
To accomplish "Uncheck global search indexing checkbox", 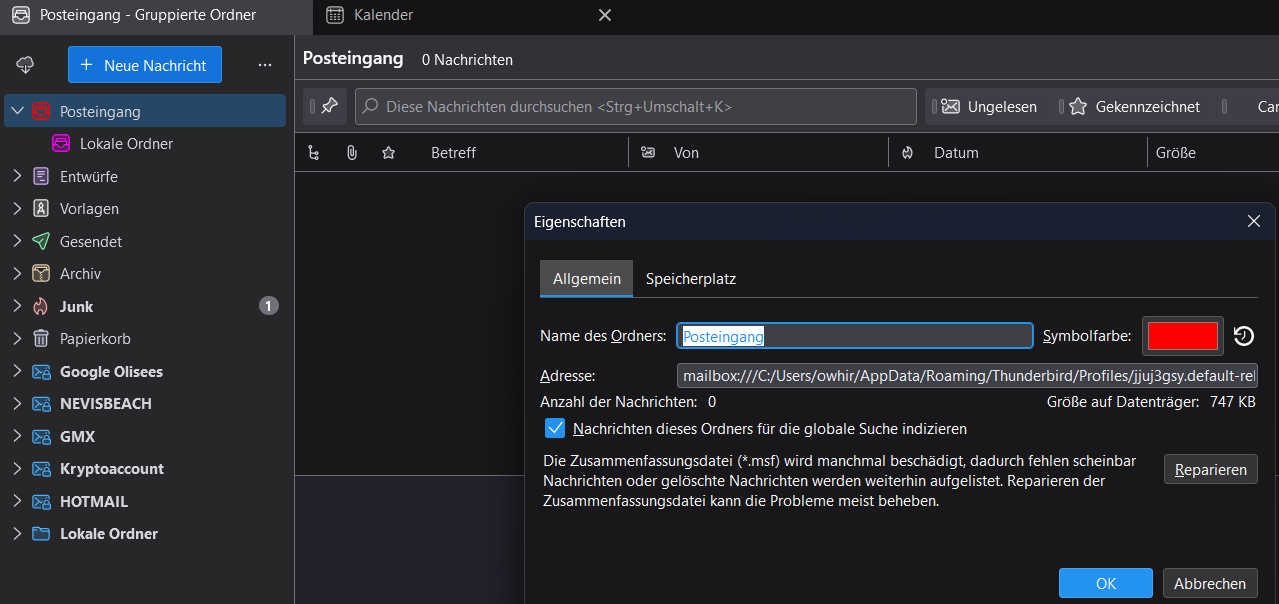I will (555, 428).
